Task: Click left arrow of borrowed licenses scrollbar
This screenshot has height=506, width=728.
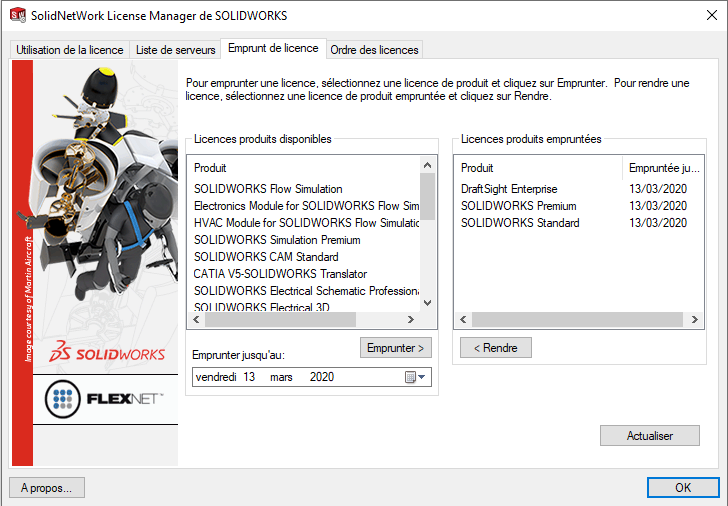Action: 463,319
